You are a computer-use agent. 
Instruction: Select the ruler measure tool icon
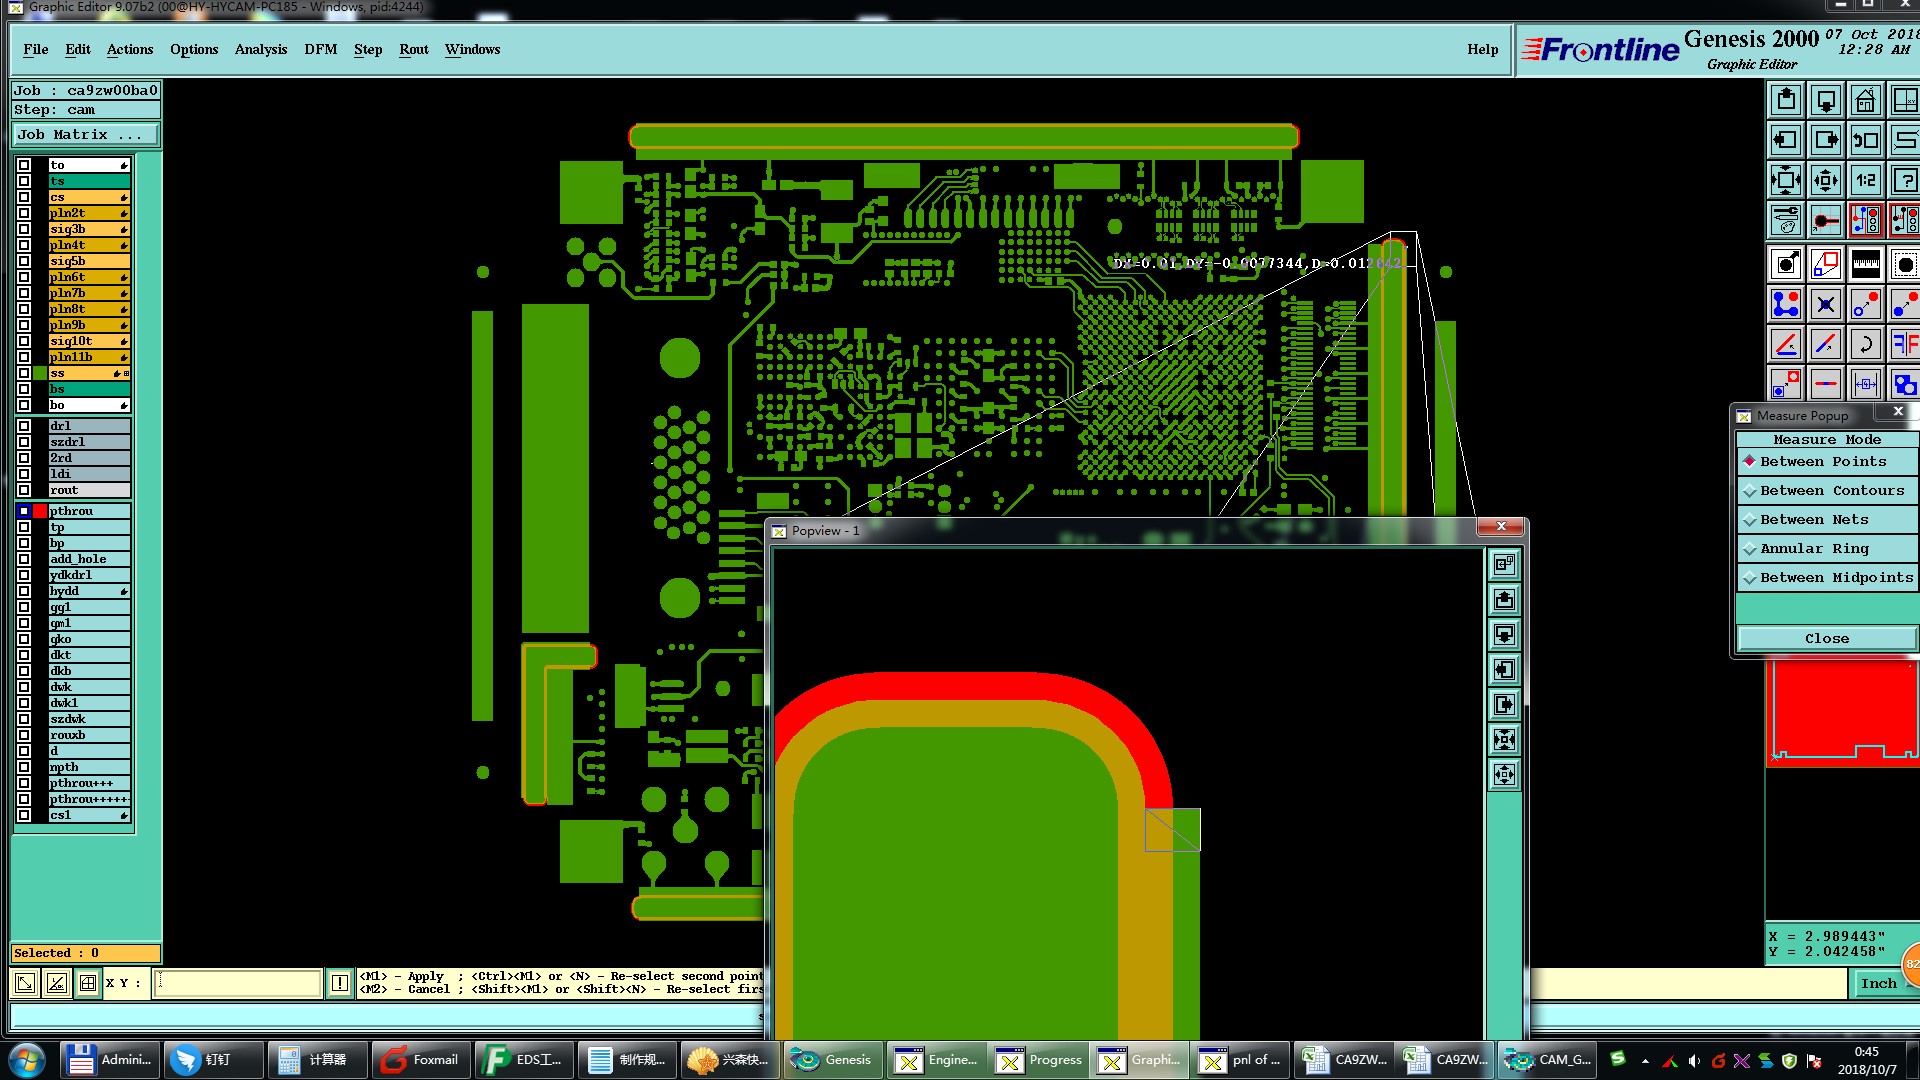coord(1865,265)
